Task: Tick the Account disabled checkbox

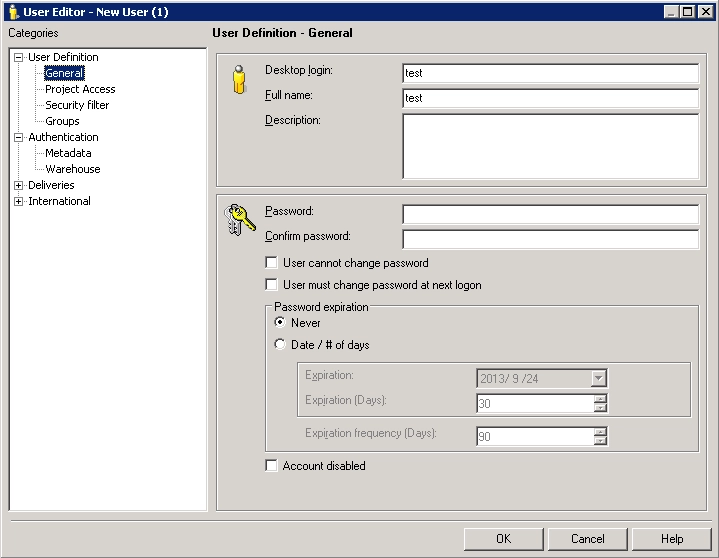Action: [x=271, y=466]
